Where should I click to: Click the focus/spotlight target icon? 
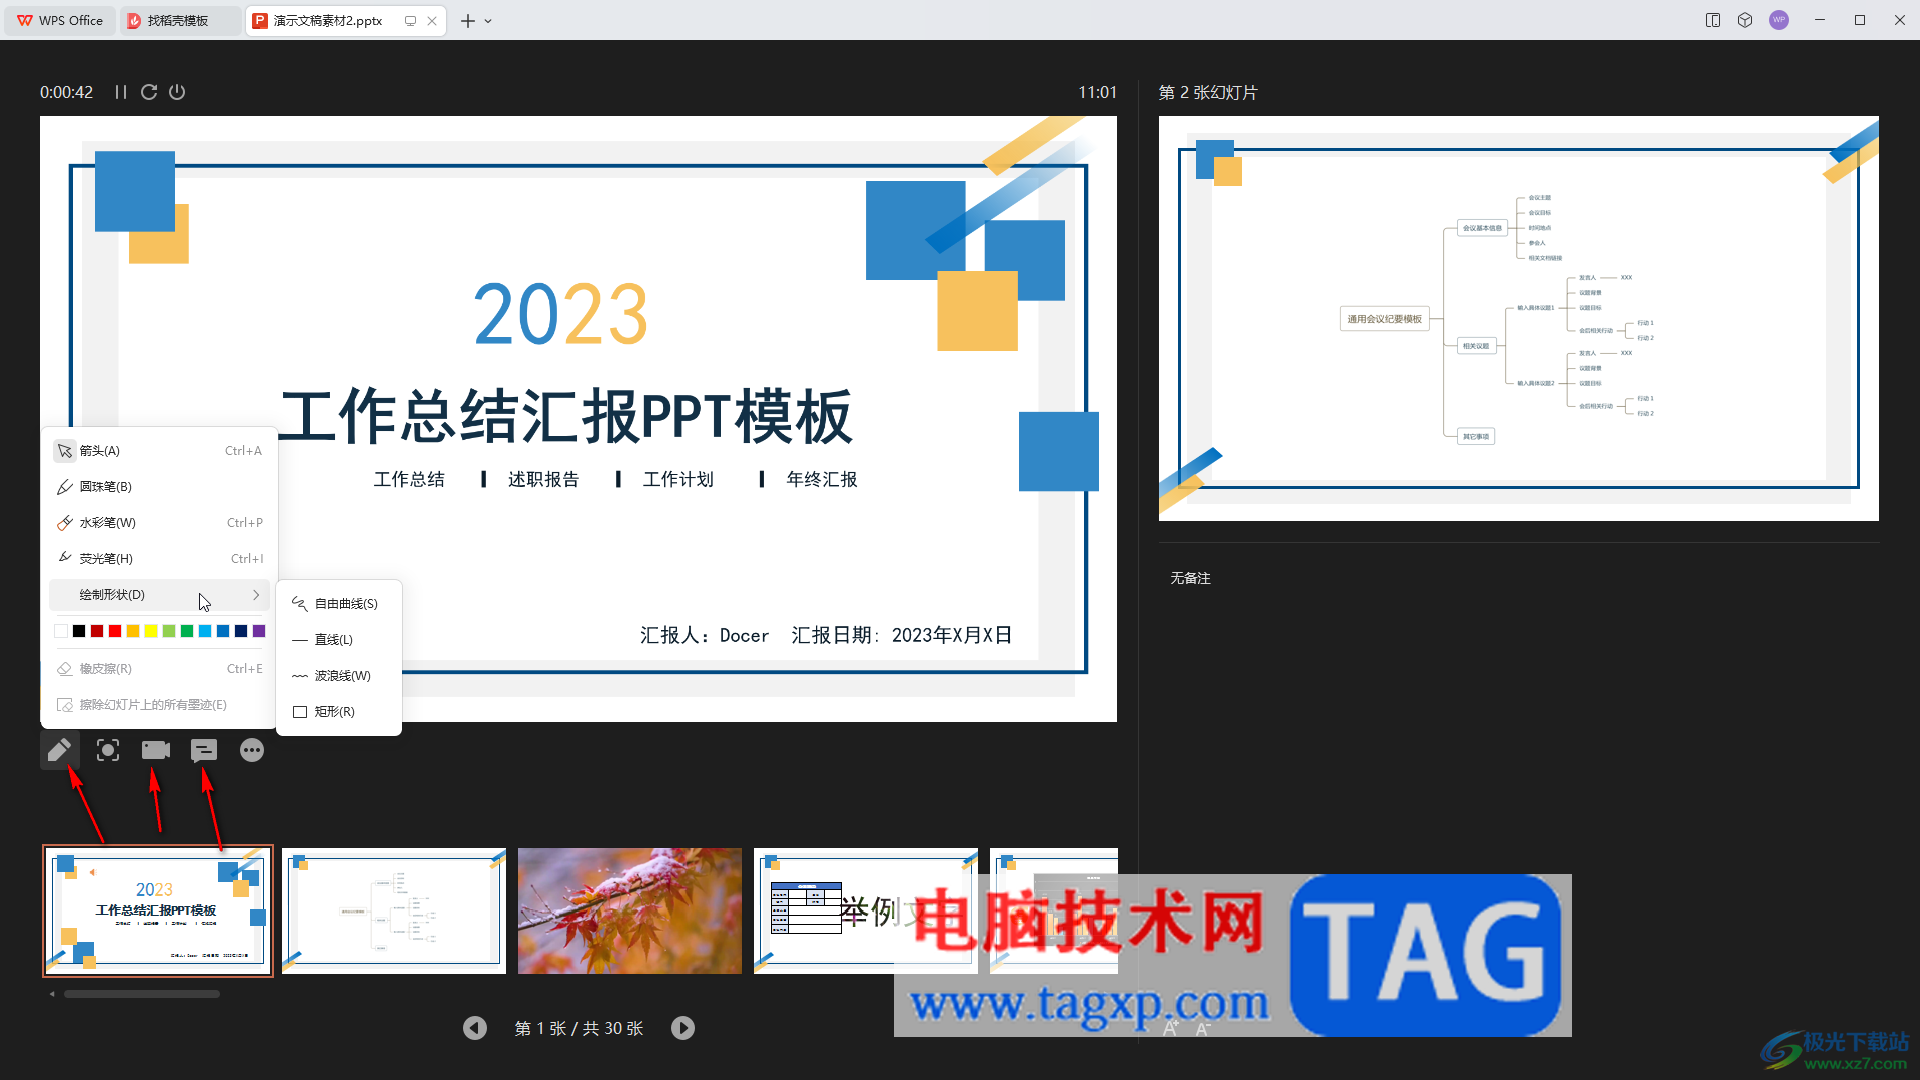(x=108, y=750)
